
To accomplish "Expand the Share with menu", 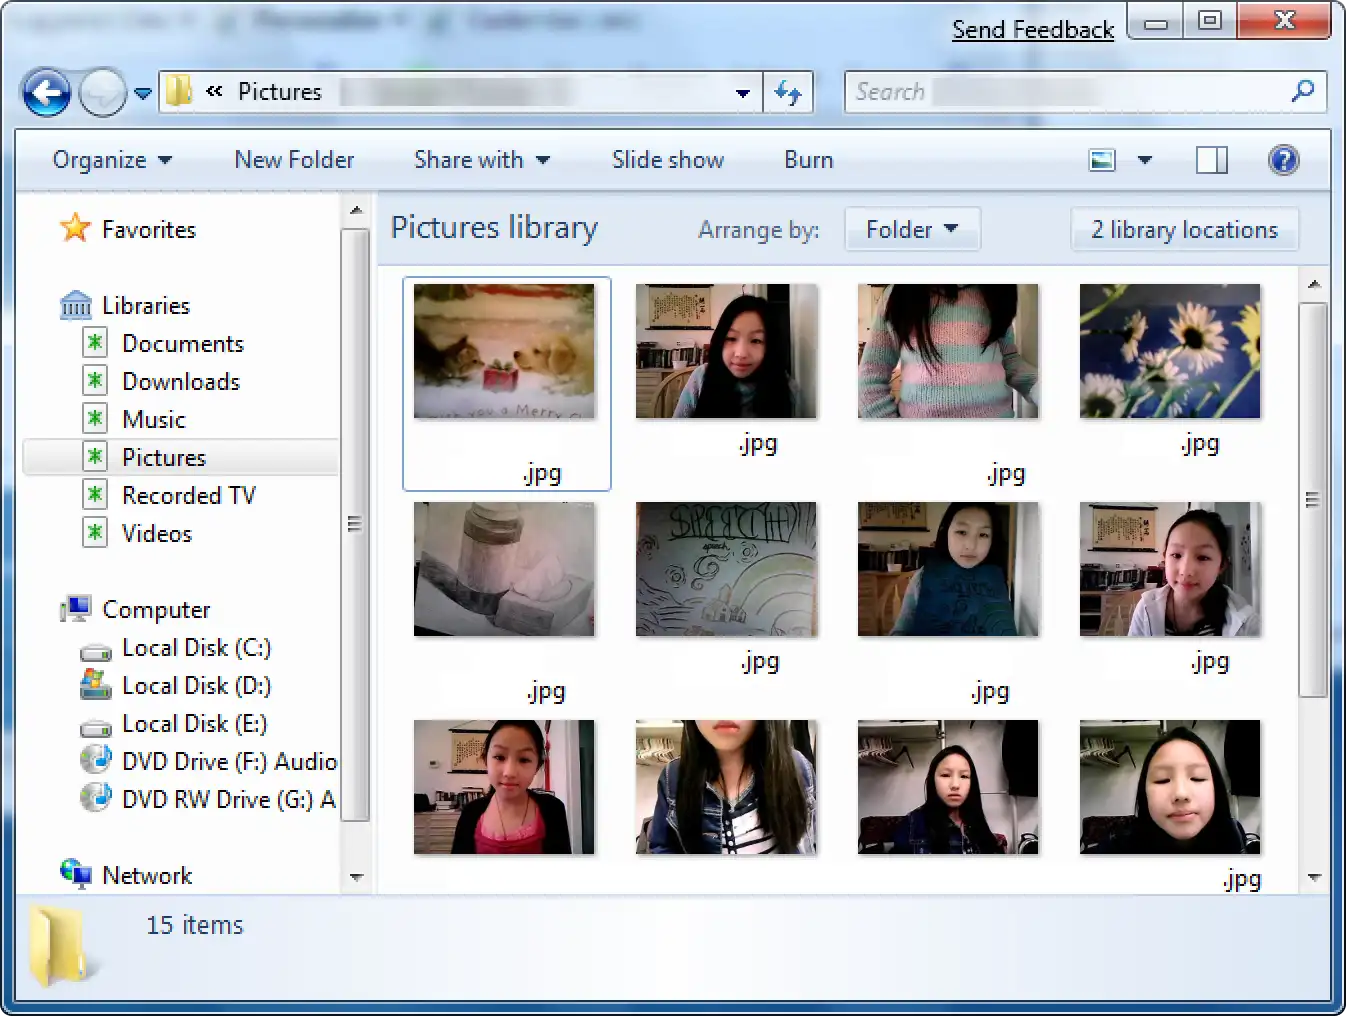I will [481, 160].
